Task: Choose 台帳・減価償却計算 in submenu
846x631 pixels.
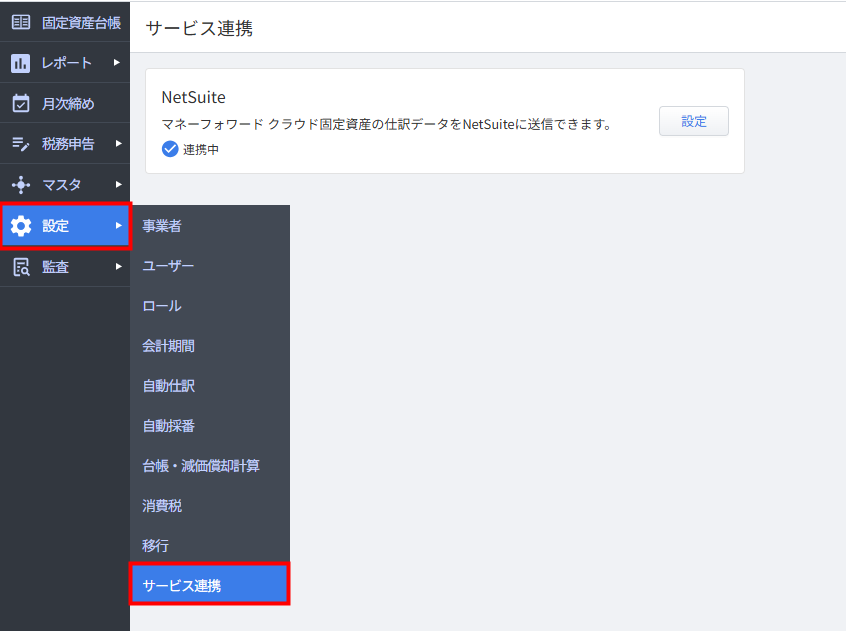Action: 201,466
